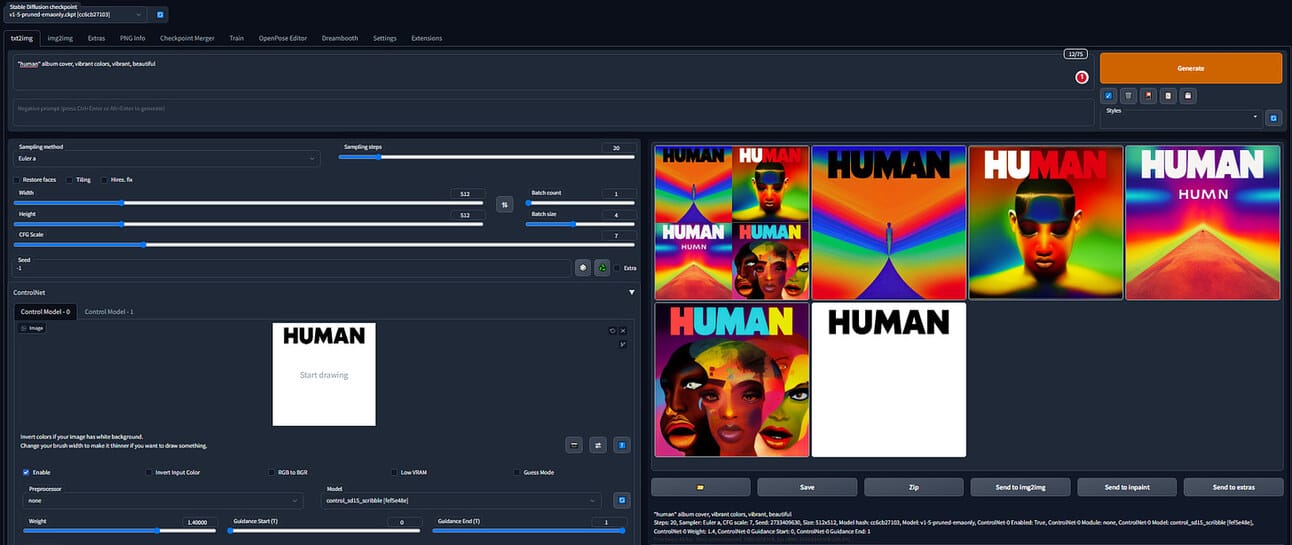Enable the Restore faces checkbox
This screenshot has height=545, width=1292.
pos(15,180)
